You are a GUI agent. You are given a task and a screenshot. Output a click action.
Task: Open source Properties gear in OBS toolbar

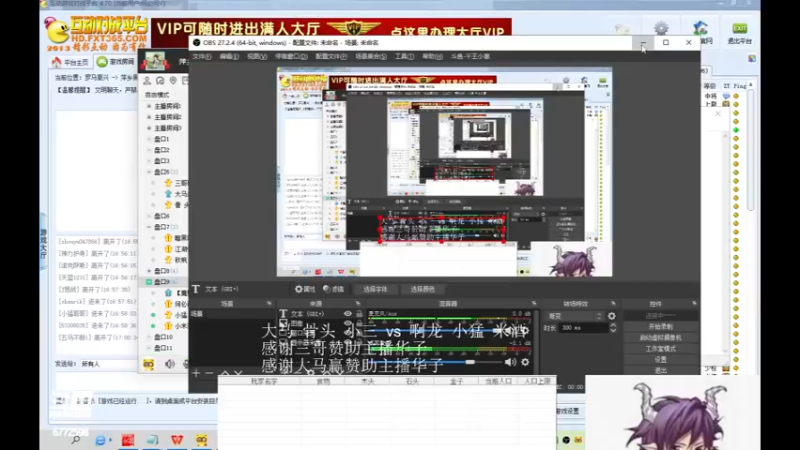point(305,289)
